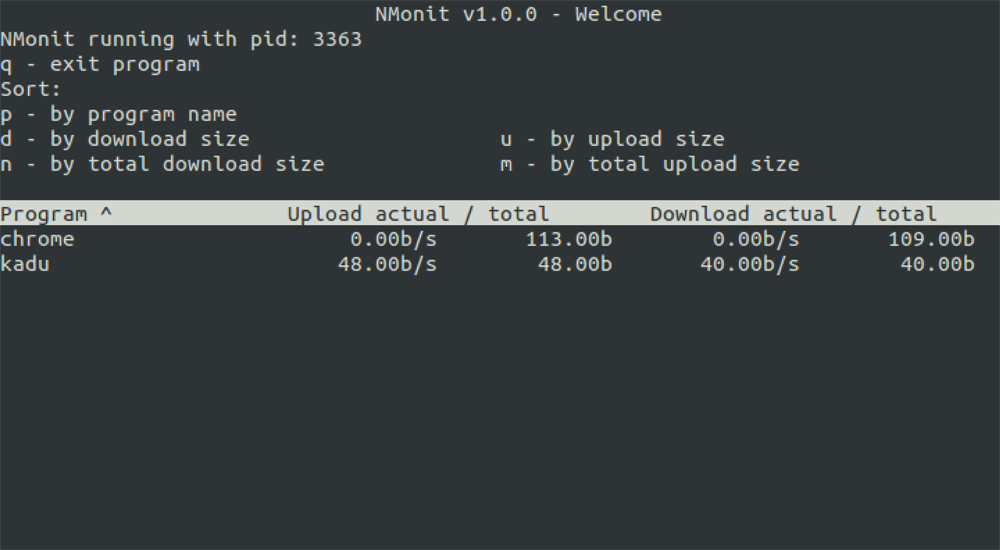Click the sort caret next to Program

(107, 212)
